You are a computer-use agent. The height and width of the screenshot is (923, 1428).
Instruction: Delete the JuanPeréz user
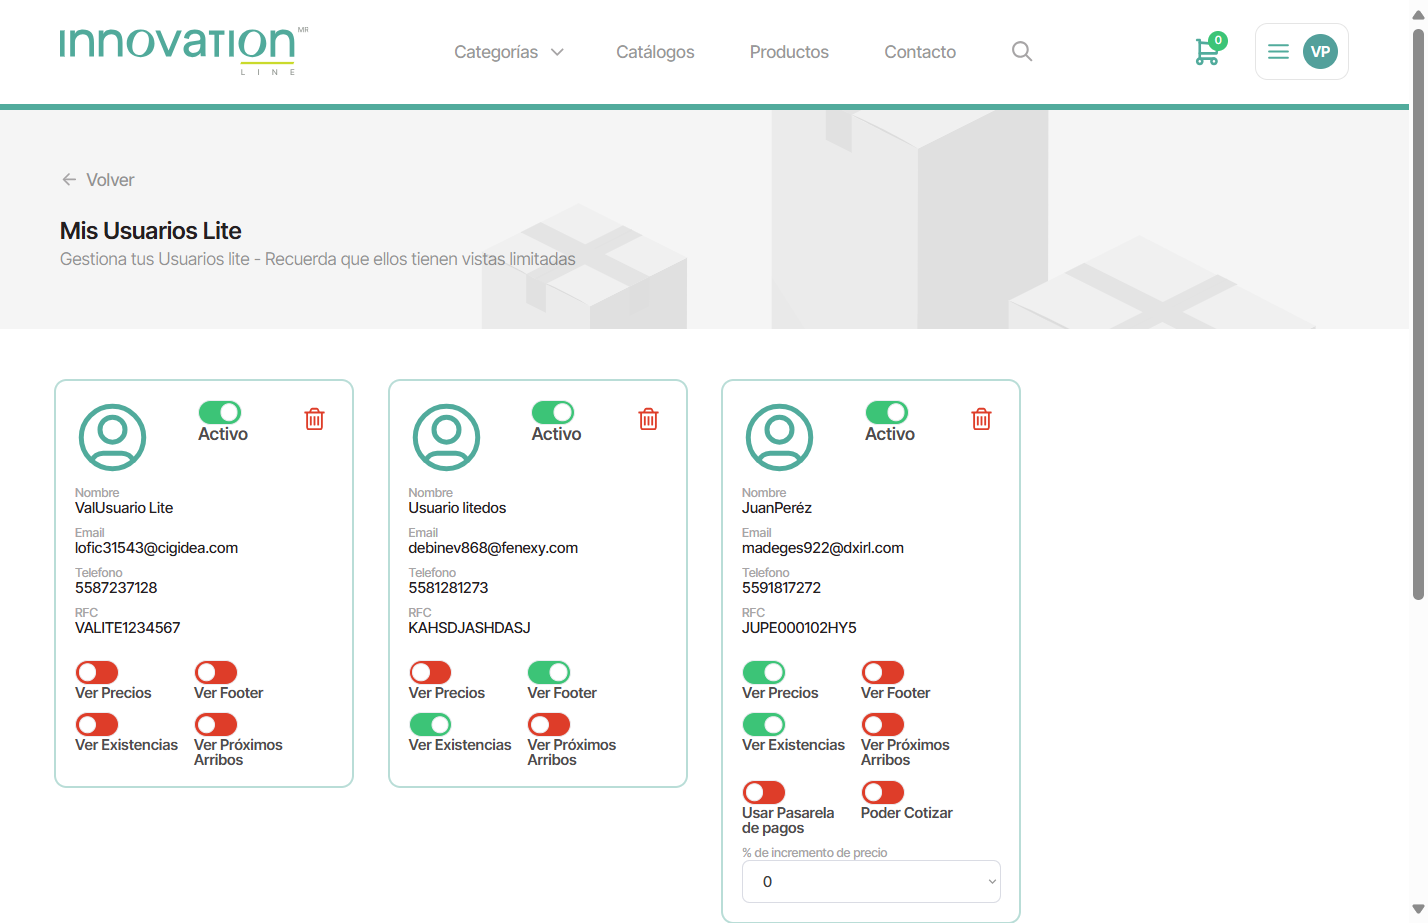(981, 419)
